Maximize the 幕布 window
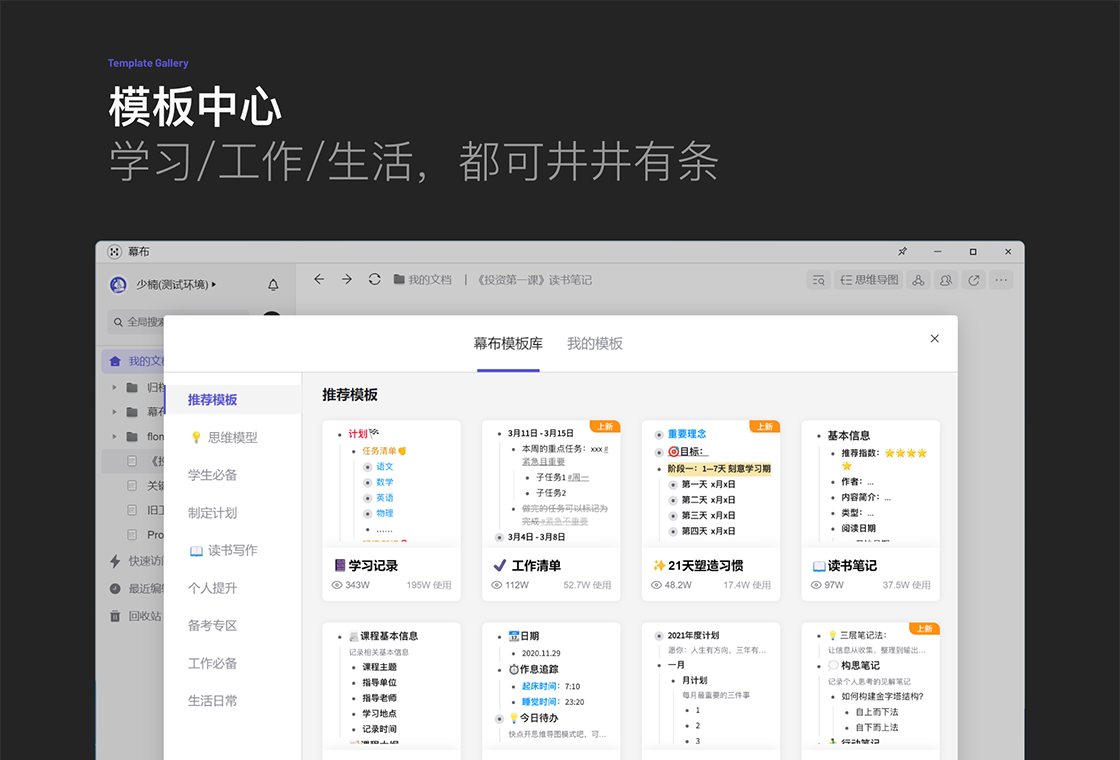Viewport: 1120px width, 760px height. pos(973,251)
